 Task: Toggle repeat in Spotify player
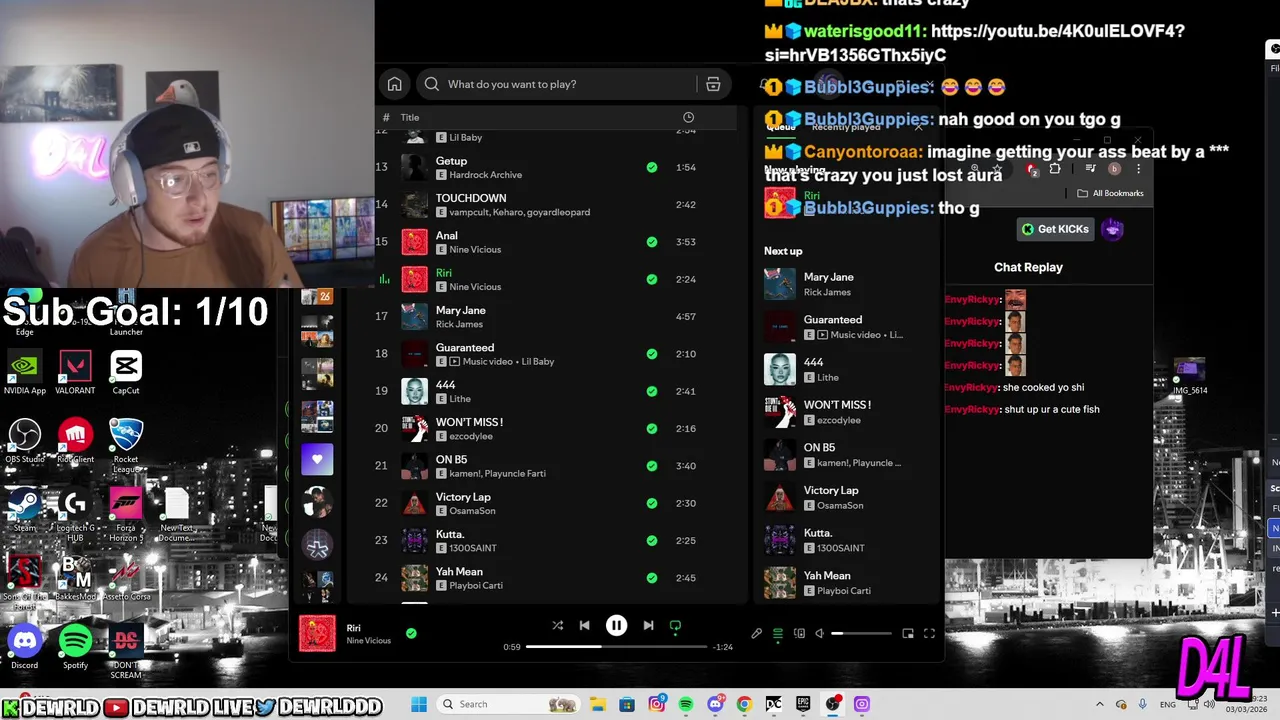click(x=675, y=626)
